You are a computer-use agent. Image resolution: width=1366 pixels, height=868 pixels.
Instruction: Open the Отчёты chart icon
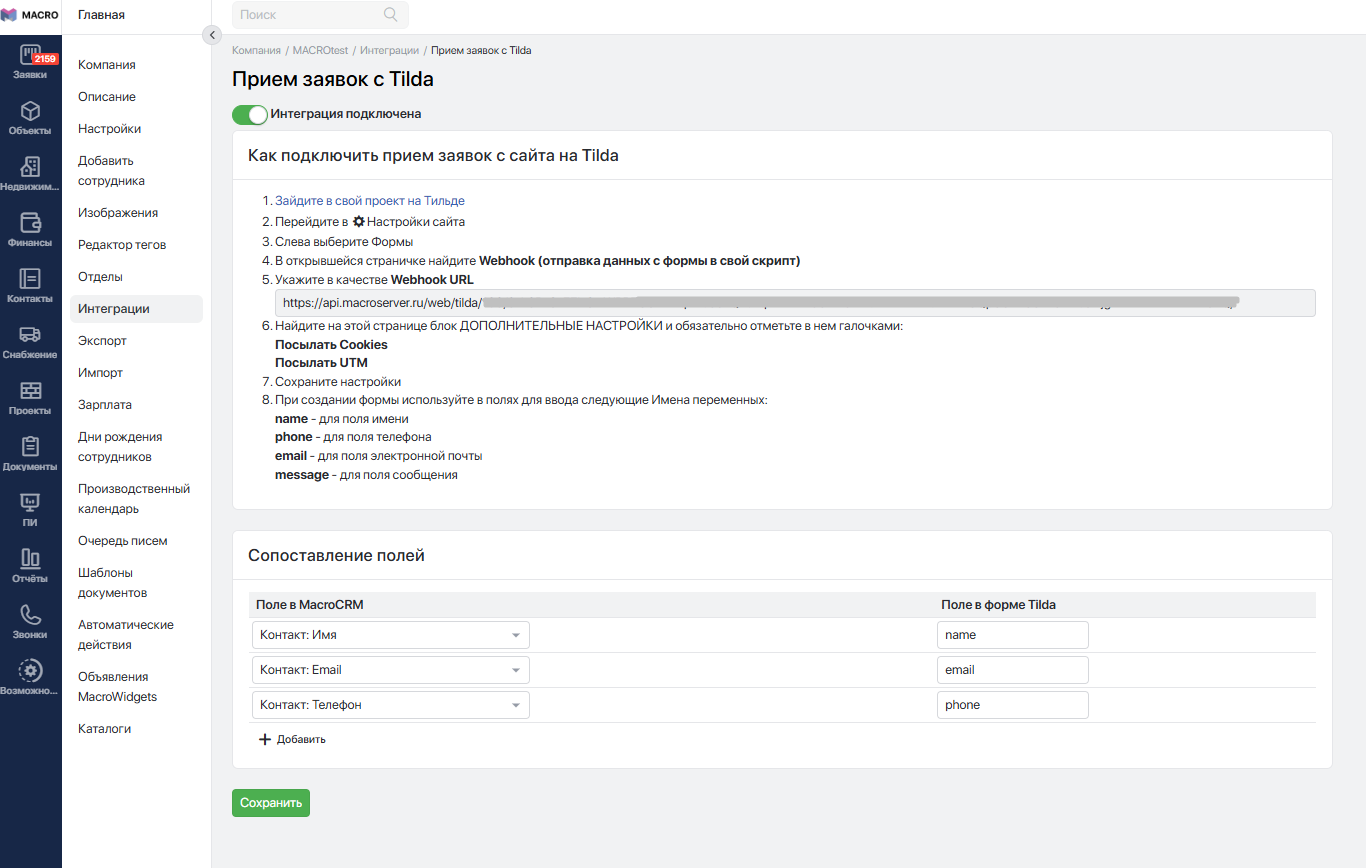(30, 558)
